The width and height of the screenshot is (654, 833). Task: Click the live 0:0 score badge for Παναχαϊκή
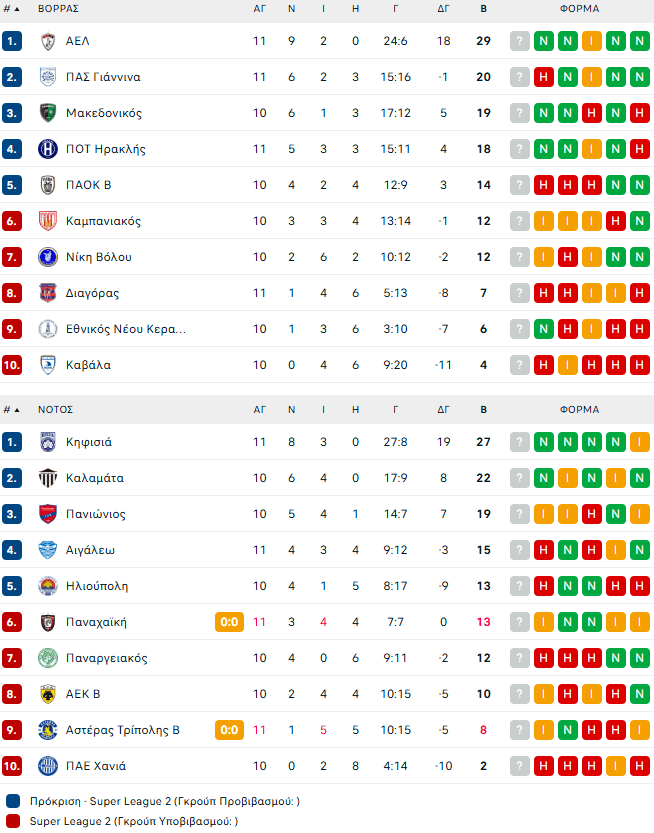click(x=229, y=622)
